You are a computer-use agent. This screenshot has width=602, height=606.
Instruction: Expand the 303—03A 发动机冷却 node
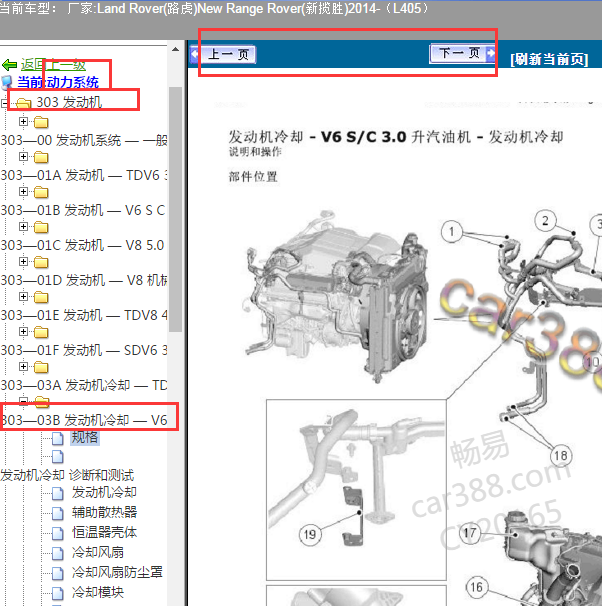pyautogui.click(x=23, y=366)
